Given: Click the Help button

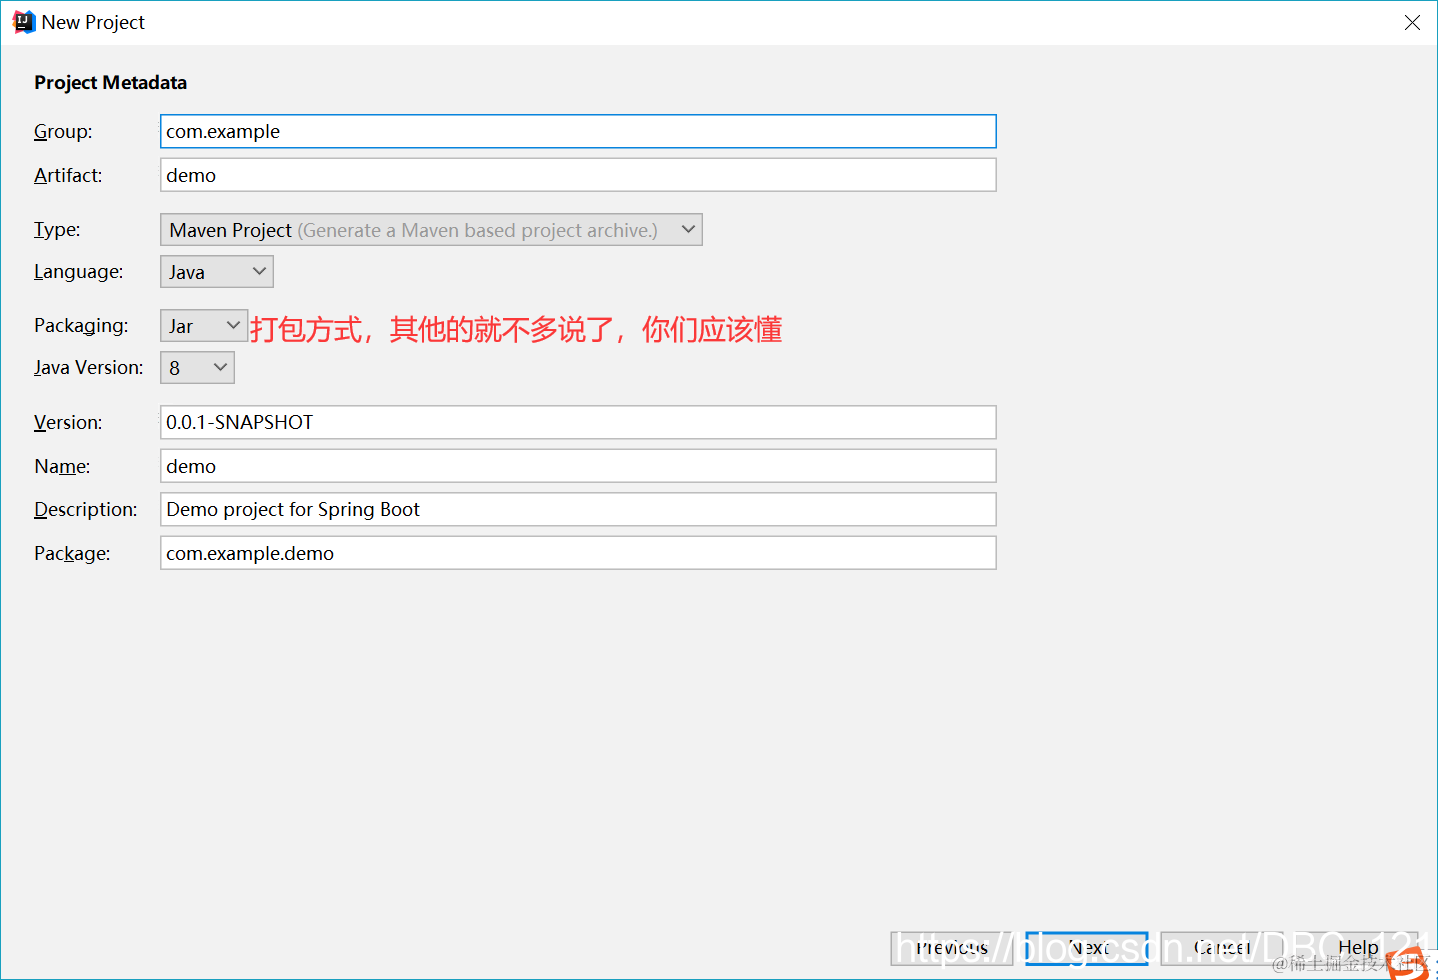Looking at the screenshot, I should tap(1357, 948).
